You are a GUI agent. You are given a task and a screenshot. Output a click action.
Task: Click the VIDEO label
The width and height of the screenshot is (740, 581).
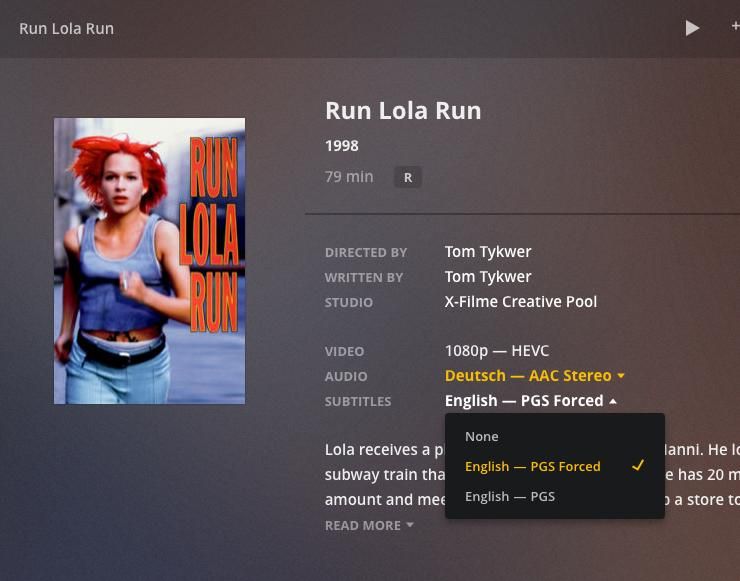coord(345,352)
